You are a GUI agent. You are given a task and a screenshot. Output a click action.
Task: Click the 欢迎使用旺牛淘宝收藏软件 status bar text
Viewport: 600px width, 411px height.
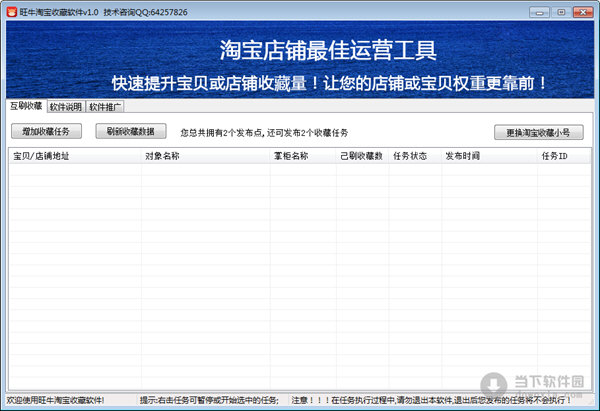pos(55,400)
